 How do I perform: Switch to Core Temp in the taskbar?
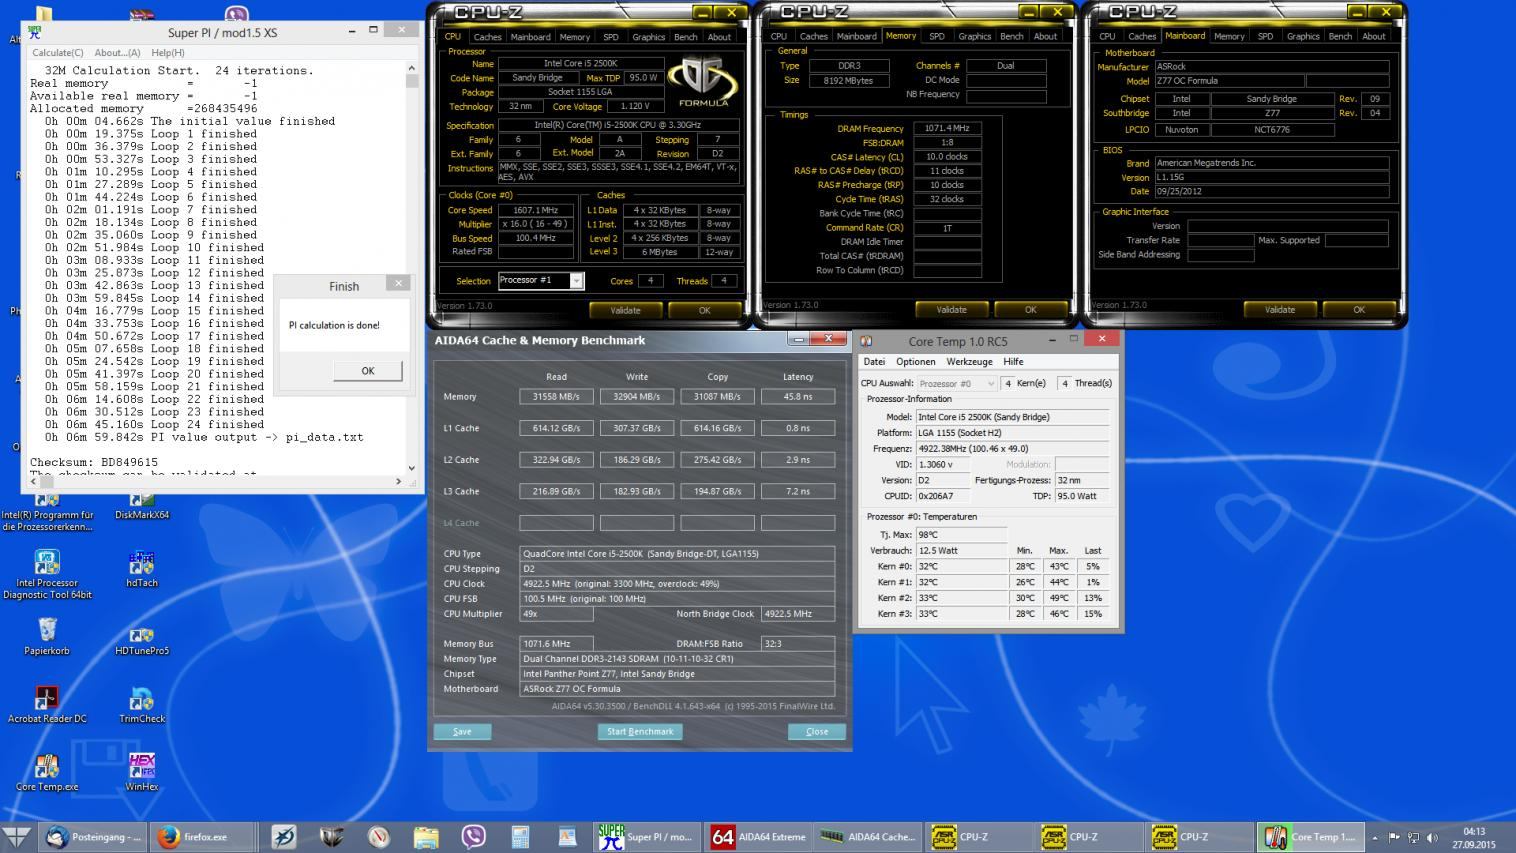(x=1308, y=837)
